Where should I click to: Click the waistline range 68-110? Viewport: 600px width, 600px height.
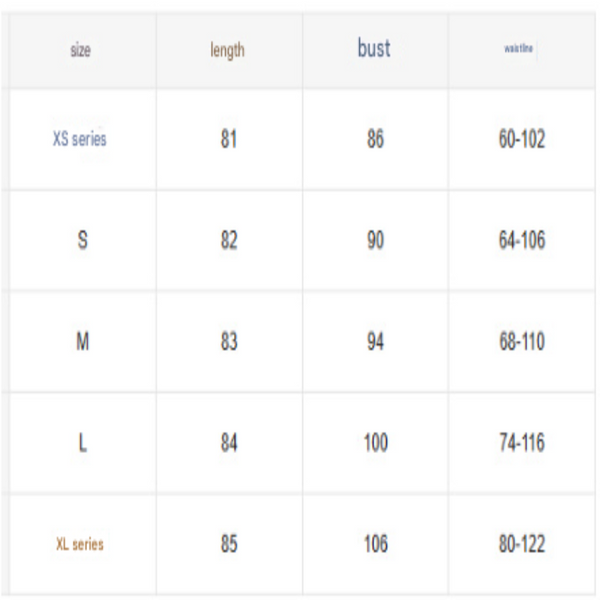pos(521,341)
